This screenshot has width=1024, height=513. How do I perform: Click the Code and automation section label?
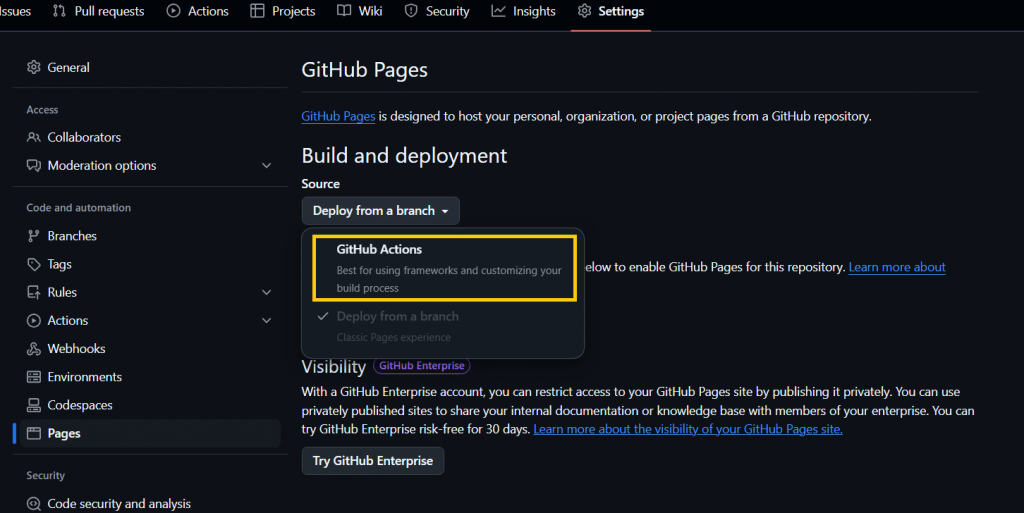(78, 208)
